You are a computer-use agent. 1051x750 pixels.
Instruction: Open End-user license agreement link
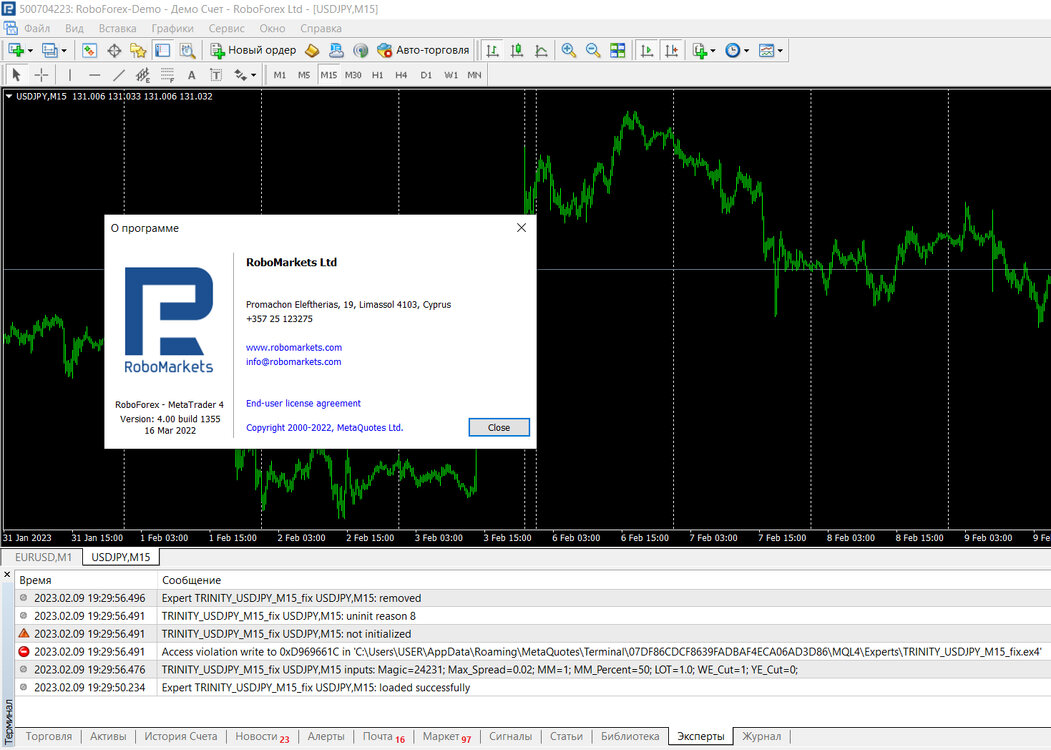click(303, 403)
